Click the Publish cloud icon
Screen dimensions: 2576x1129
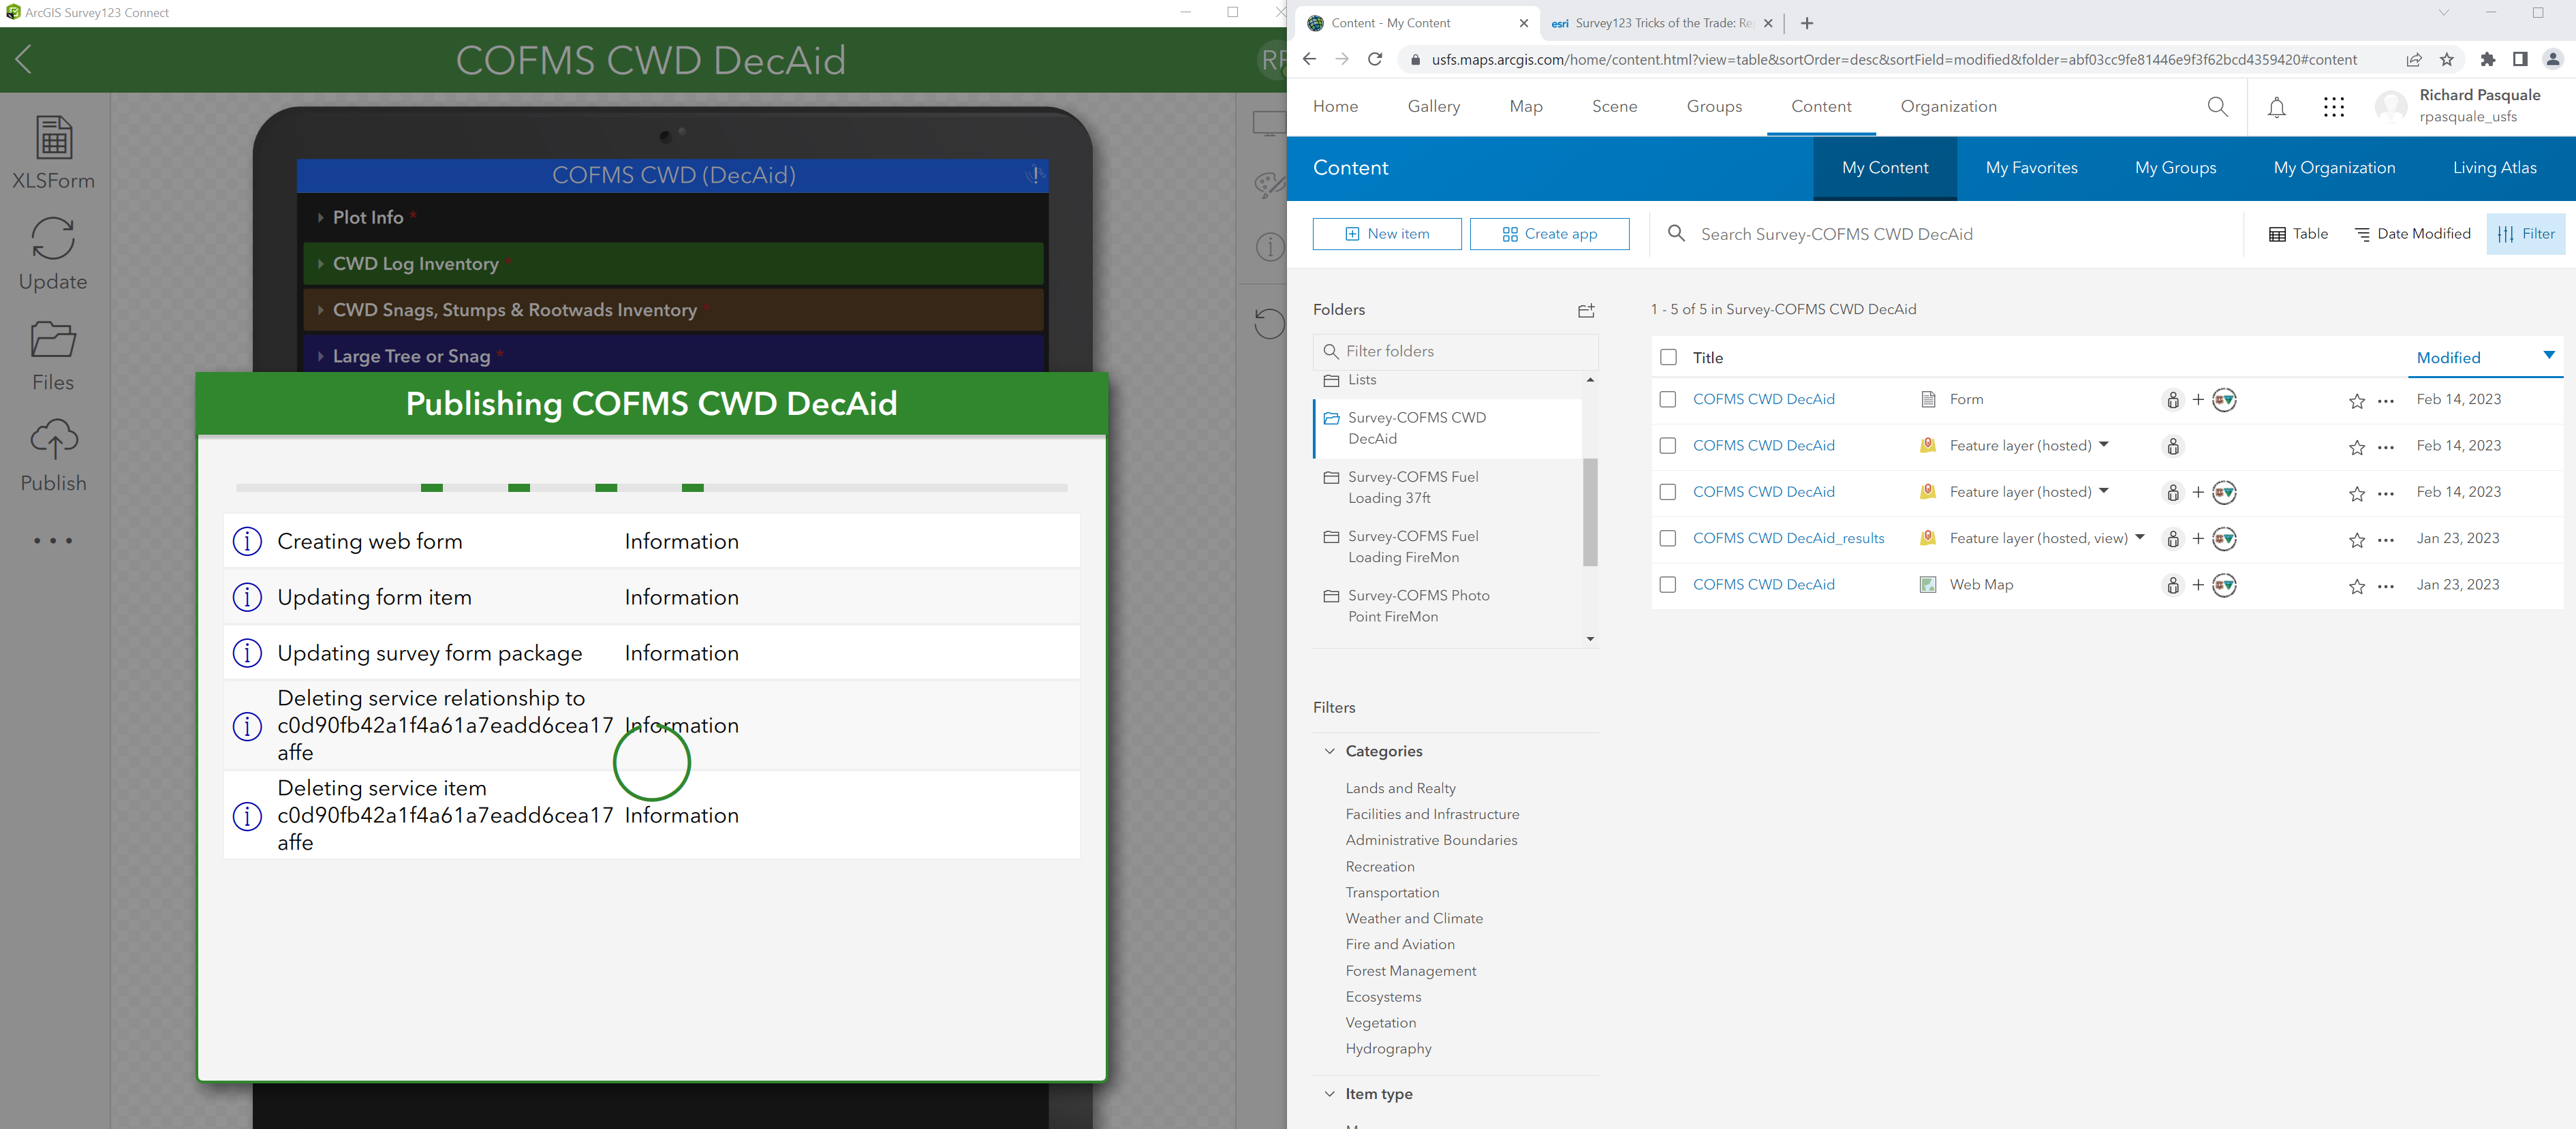pos(54,455)
